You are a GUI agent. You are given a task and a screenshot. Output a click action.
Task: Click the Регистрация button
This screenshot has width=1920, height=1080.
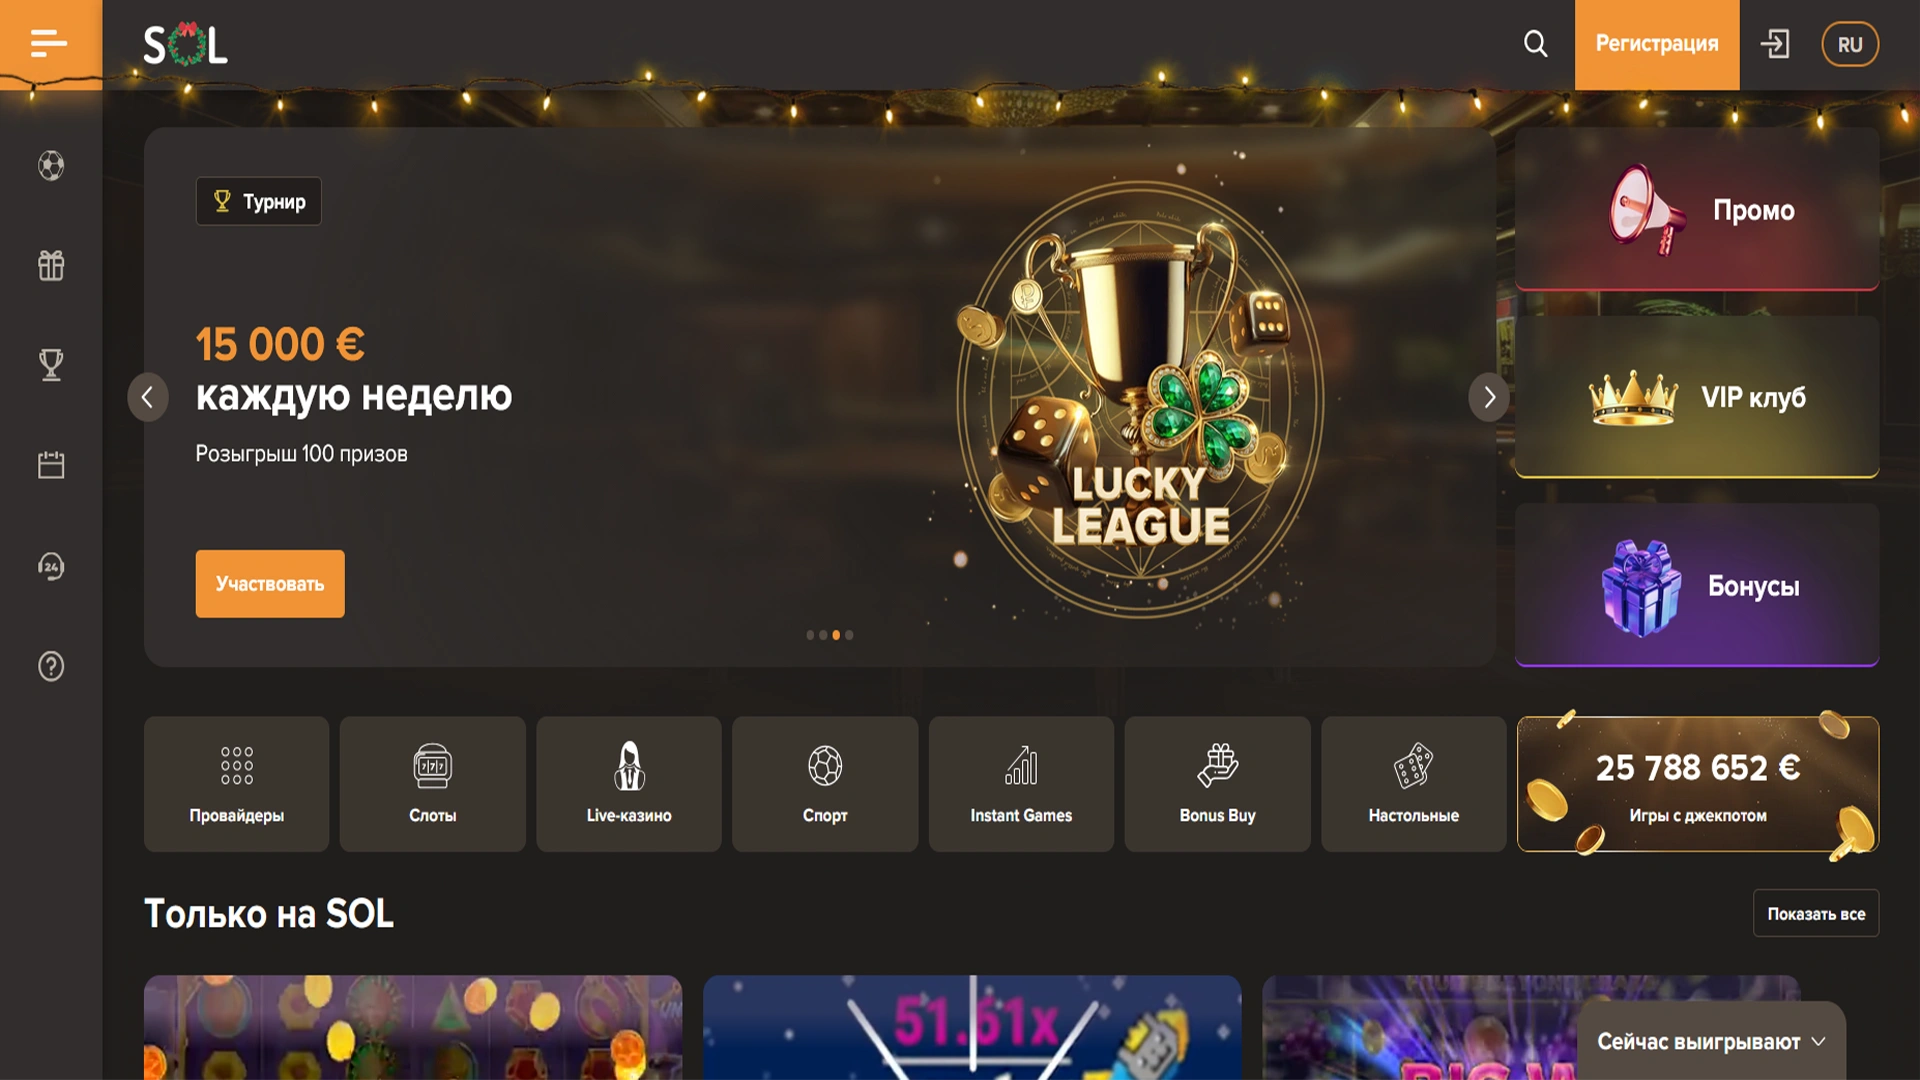1657,45
